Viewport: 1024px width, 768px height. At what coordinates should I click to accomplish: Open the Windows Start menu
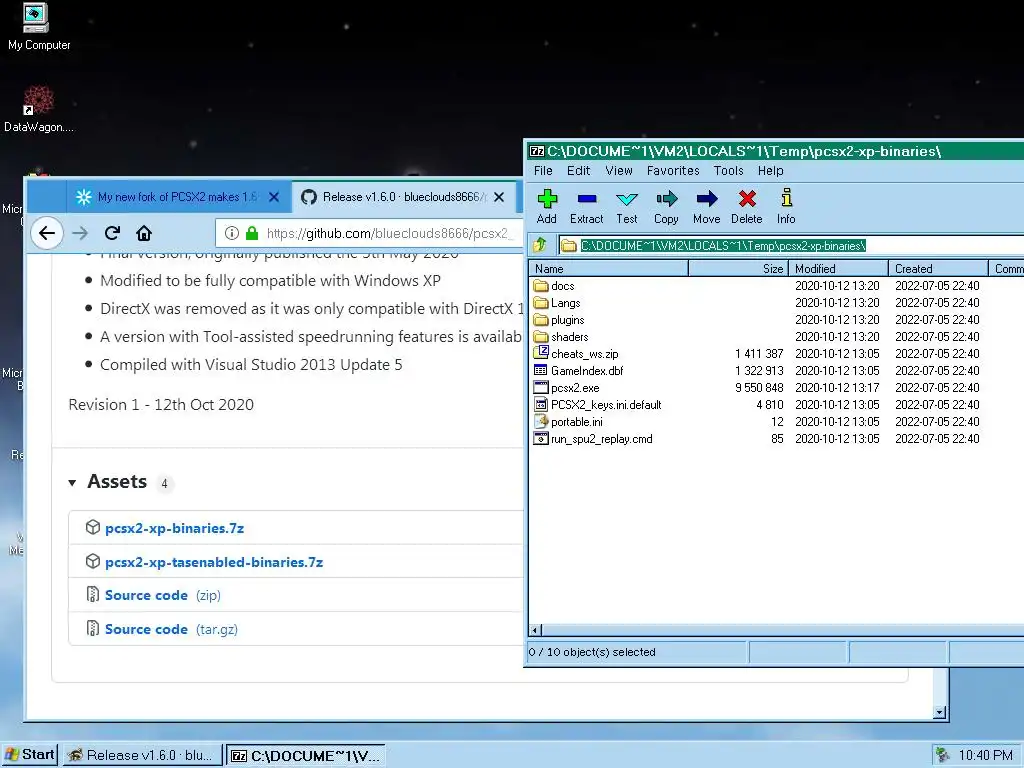30,755
